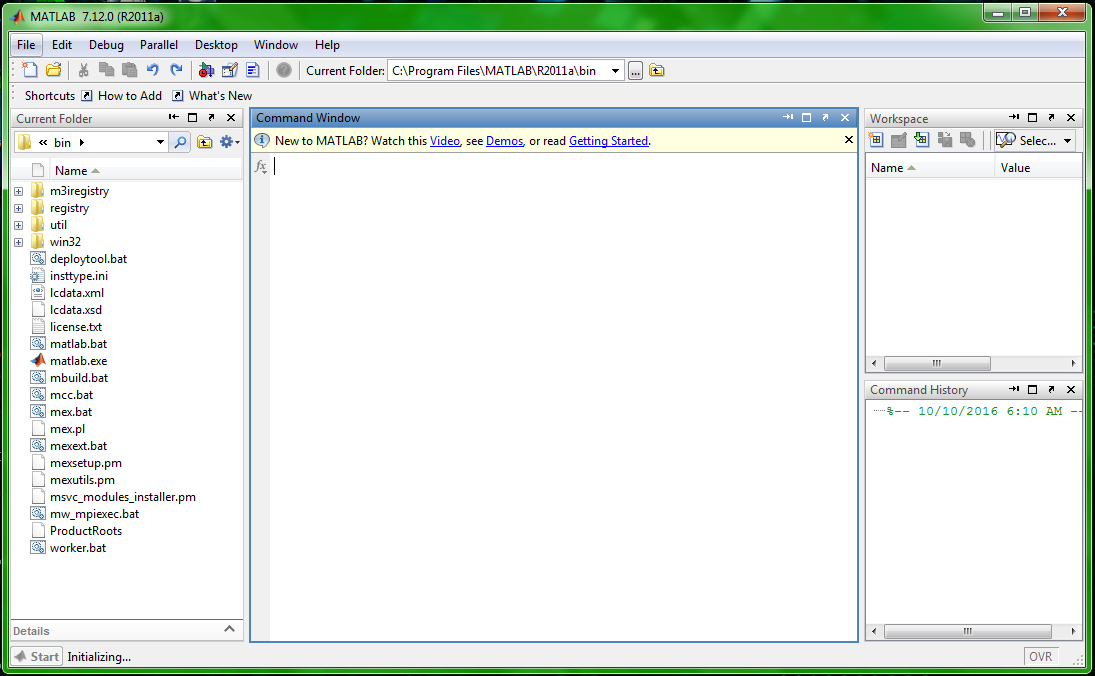The image size is (1095, 676).
Task: Click the Cut scissors icon
Action: [83, 70]
